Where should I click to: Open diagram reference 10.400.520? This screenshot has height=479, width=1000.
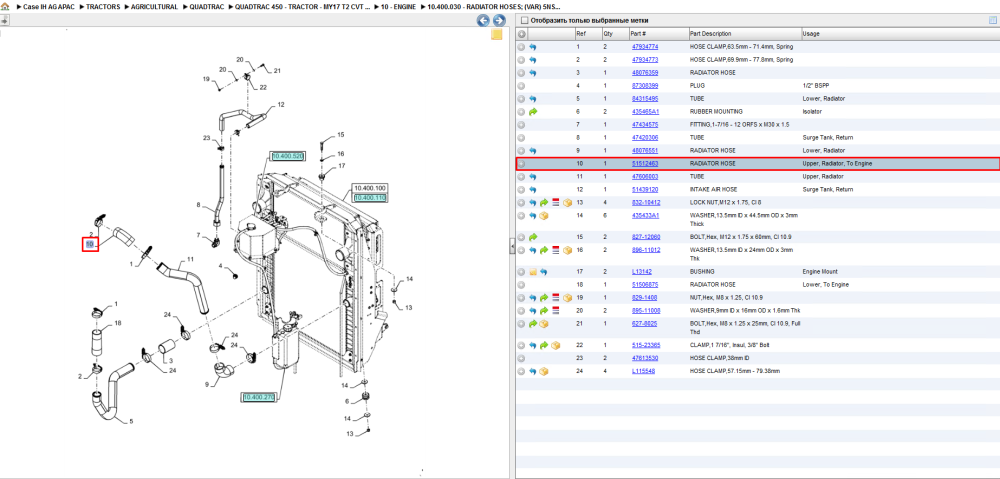[288, 156]
